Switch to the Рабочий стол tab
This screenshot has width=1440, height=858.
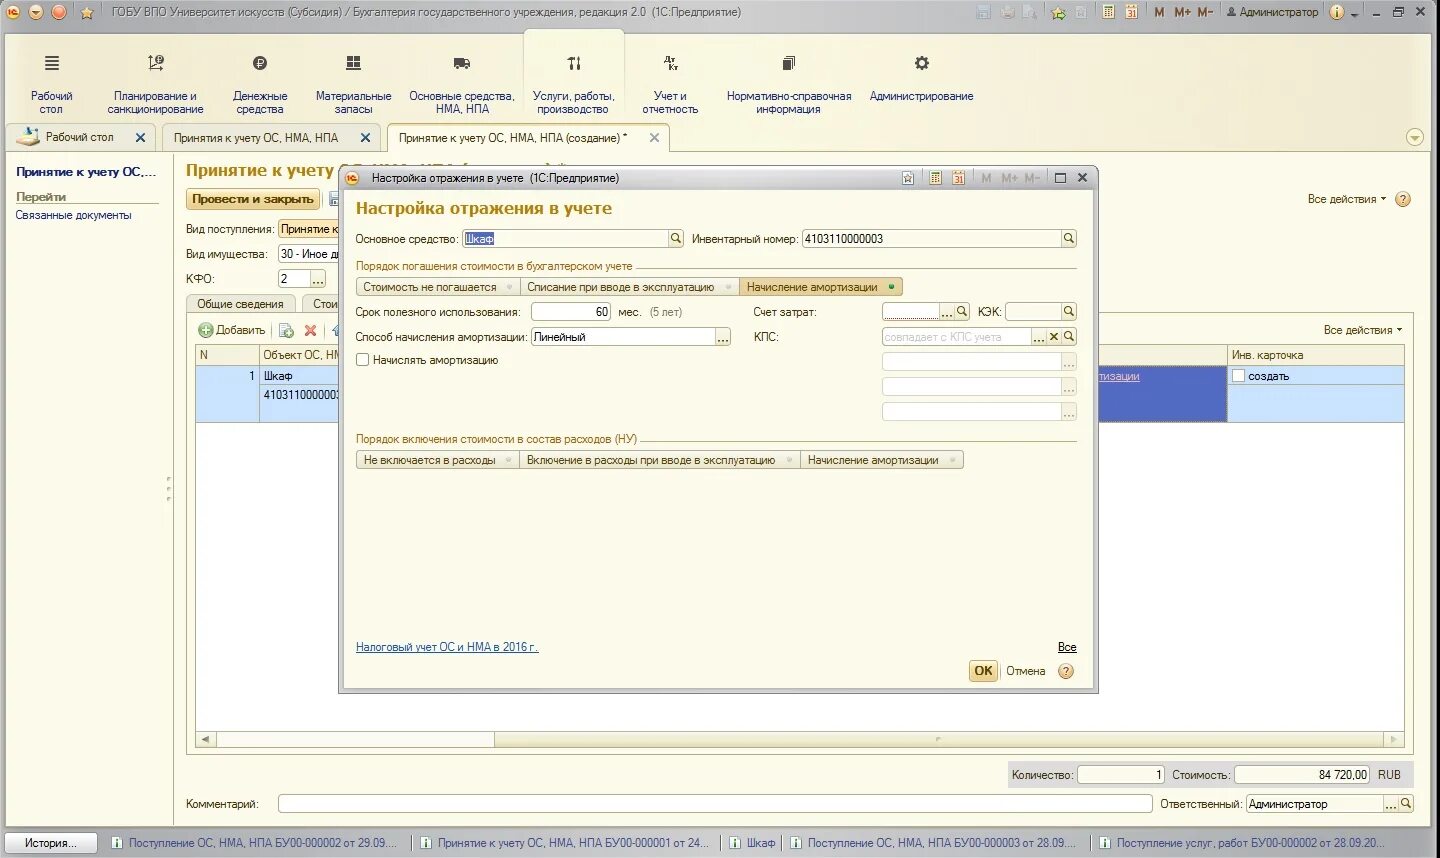(x=80, y=137)
